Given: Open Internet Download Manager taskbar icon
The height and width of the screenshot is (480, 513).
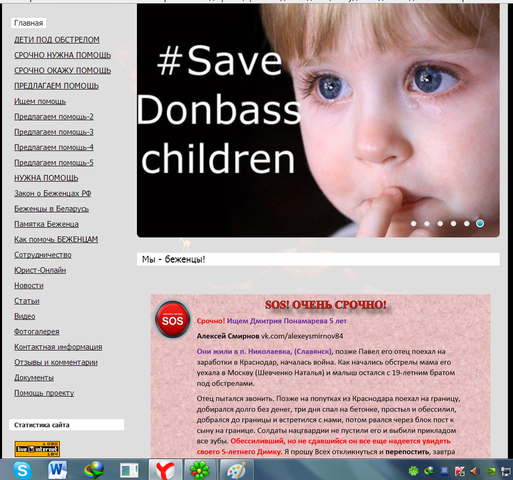Looking at the screenshot, I should click(94, 470).
